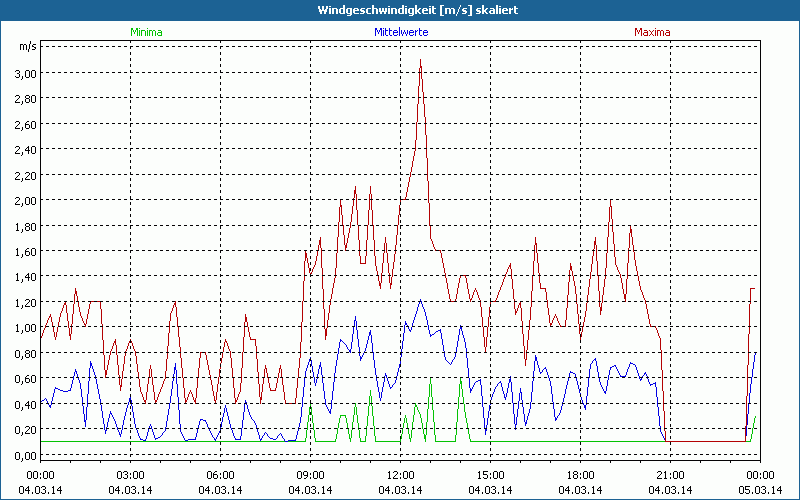Click the m/s unit label
The height and width of the screenshot is (500, 800).
(x=27, y=46)
